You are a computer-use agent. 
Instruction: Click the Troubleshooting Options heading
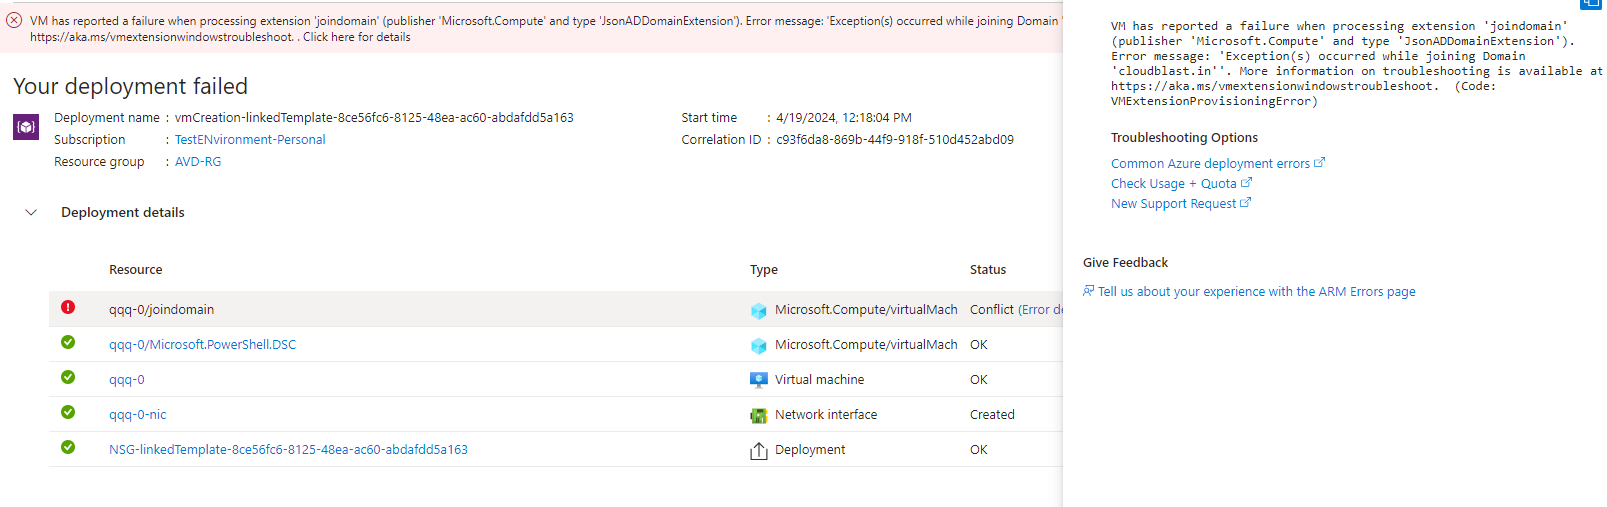click(x=1184, y=138)
